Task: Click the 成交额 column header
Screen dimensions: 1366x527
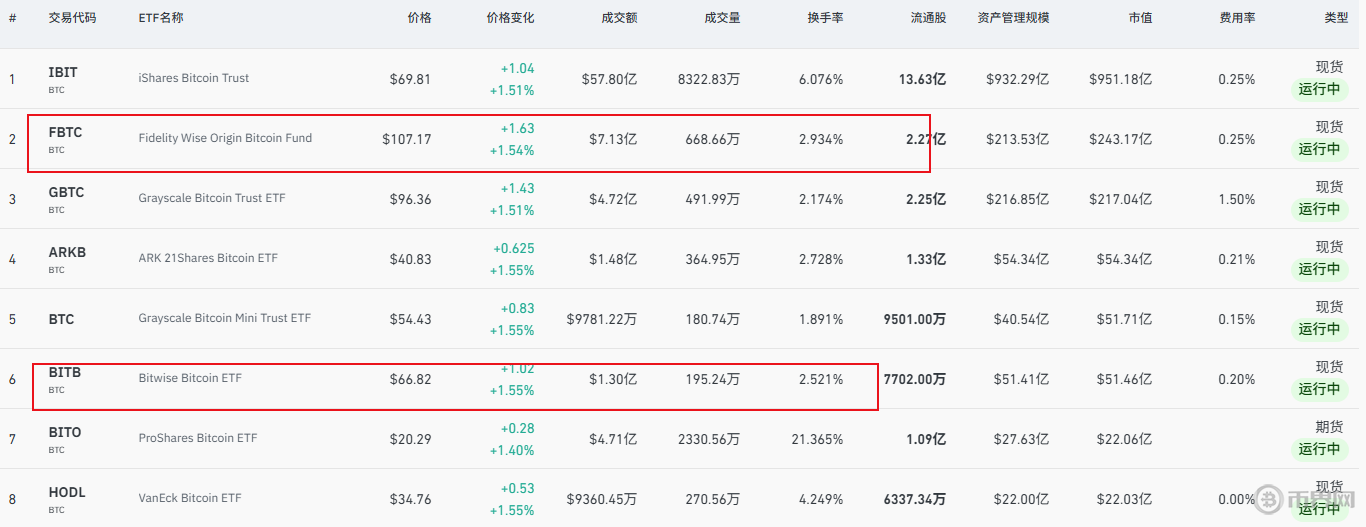Action: 619,18
